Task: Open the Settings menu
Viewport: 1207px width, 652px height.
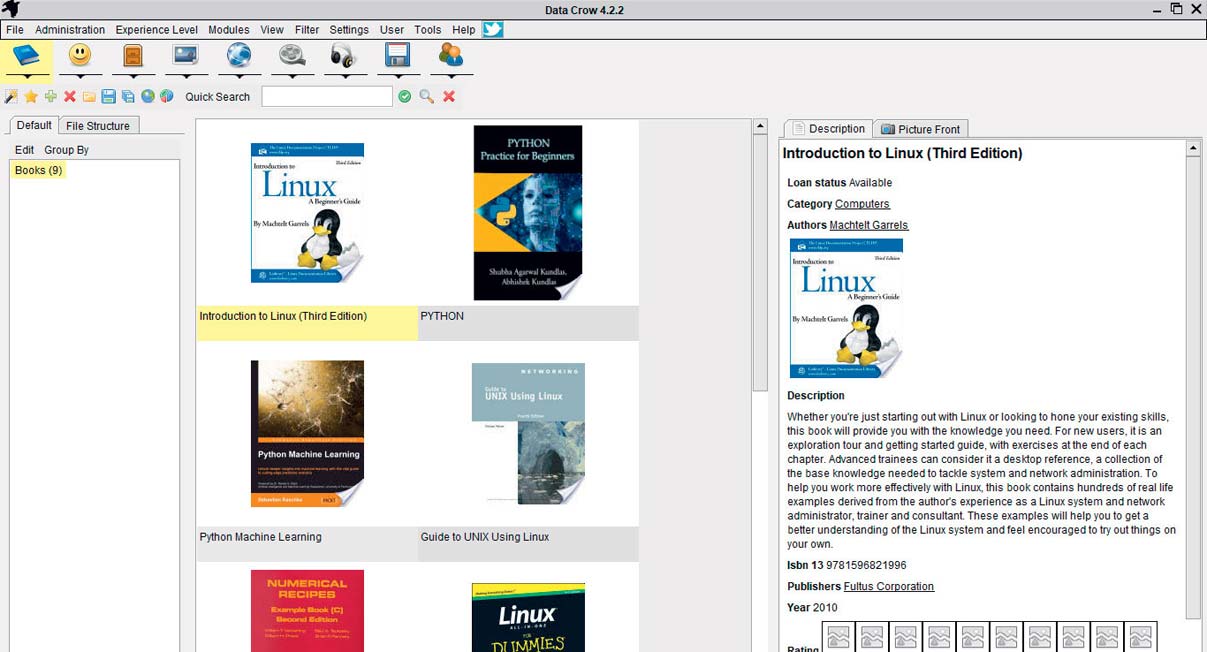Action: click(349, 30)
